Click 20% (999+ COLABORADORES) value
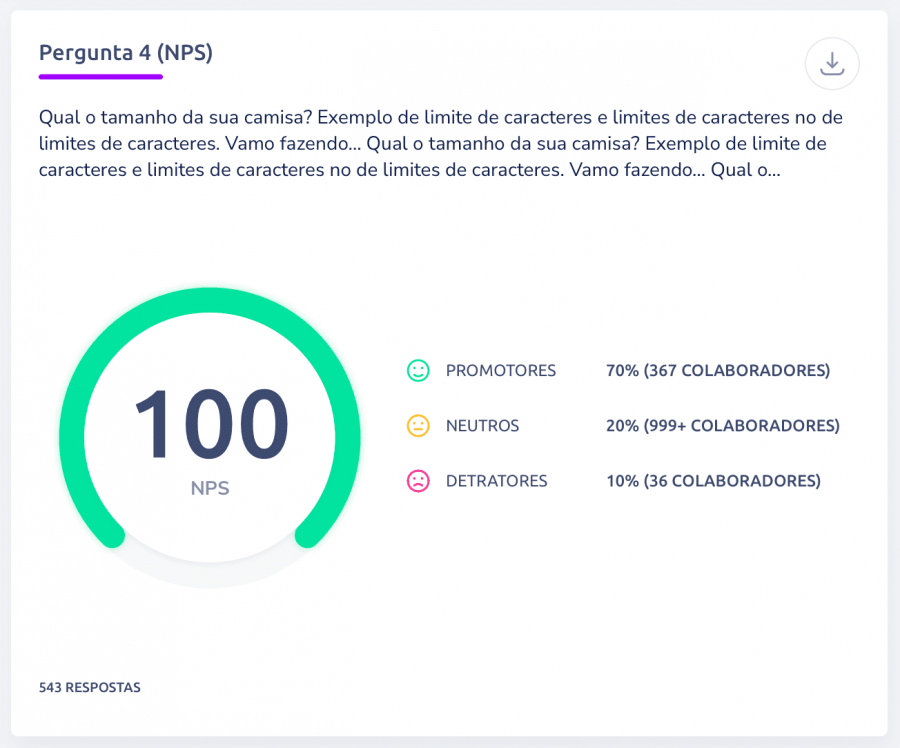900x748 pixels. [x=723, y=425]
